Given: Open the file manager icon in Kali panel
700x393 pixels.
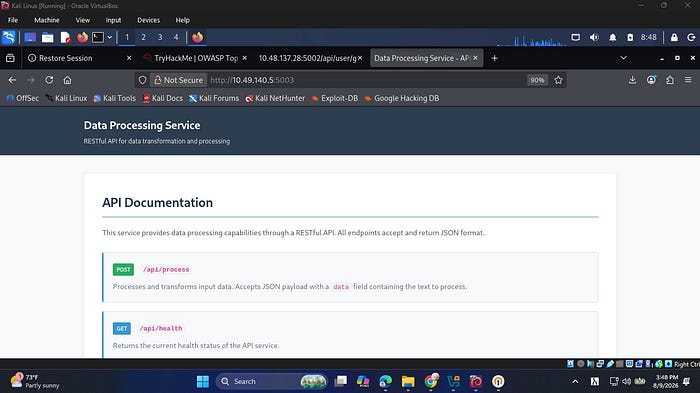Looking at the screenshot, I should [47, 38].
